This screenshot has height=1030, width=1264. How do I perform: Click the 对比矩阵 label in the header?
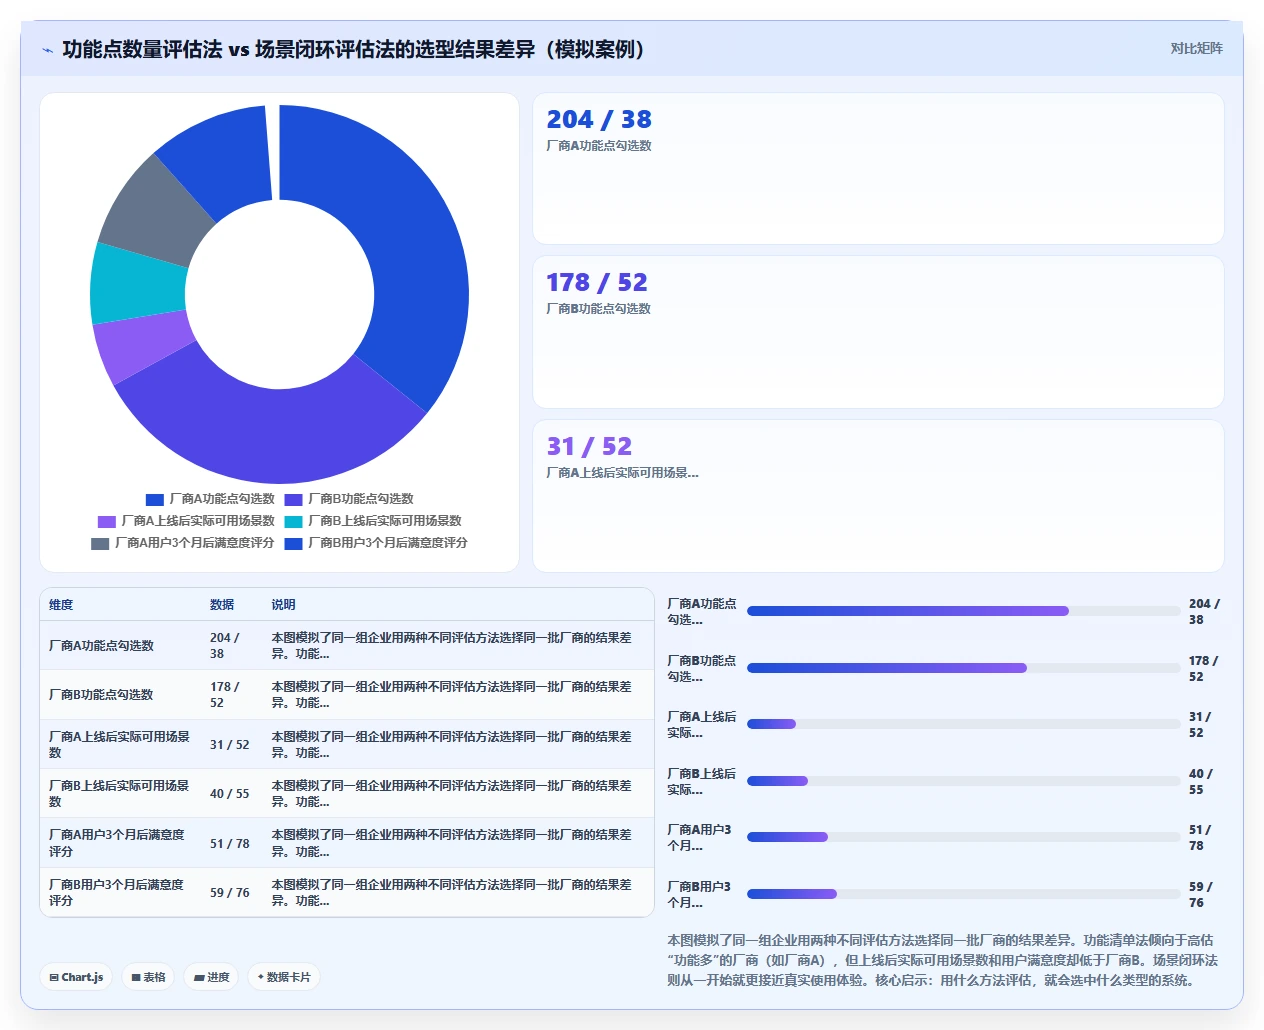tap(1196, 48)
